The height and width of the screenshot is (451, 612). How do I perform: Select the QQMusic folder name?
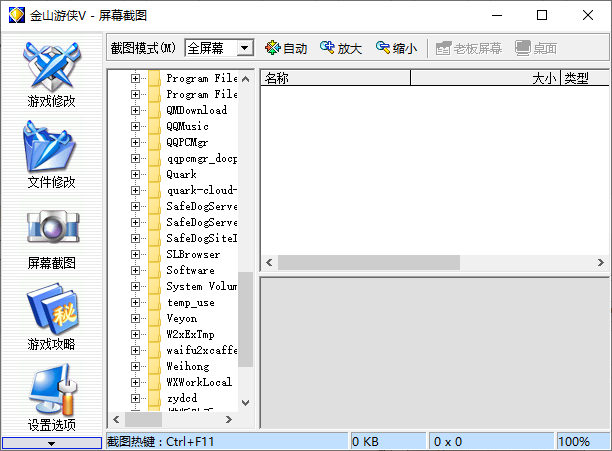point(187,126)
